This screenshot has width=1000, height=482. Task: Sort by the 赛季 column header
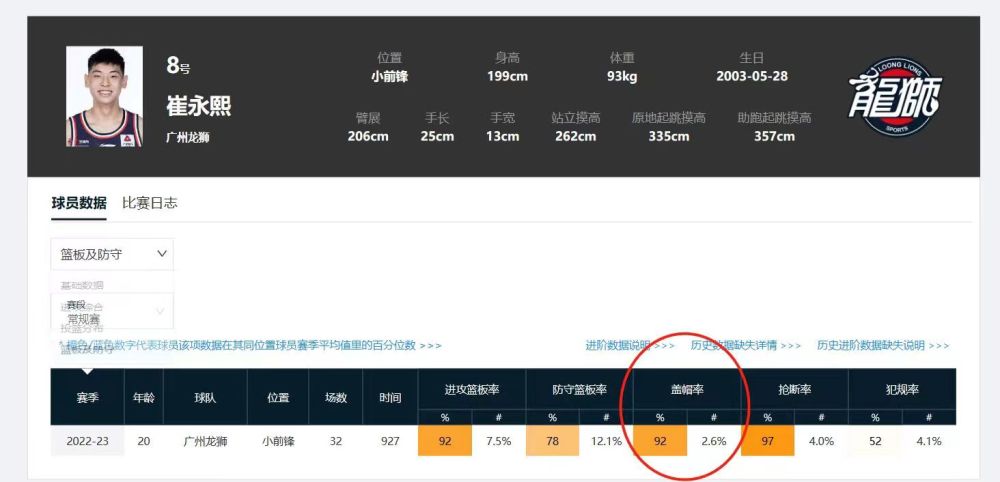coord(87,397)
